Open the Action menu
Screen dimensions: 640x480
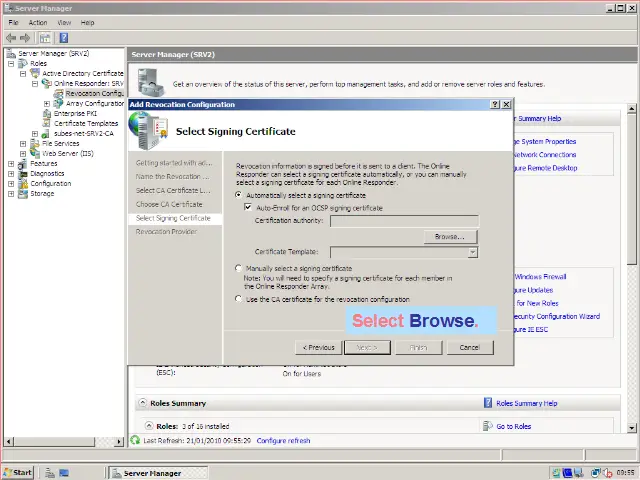pos(38,22)
